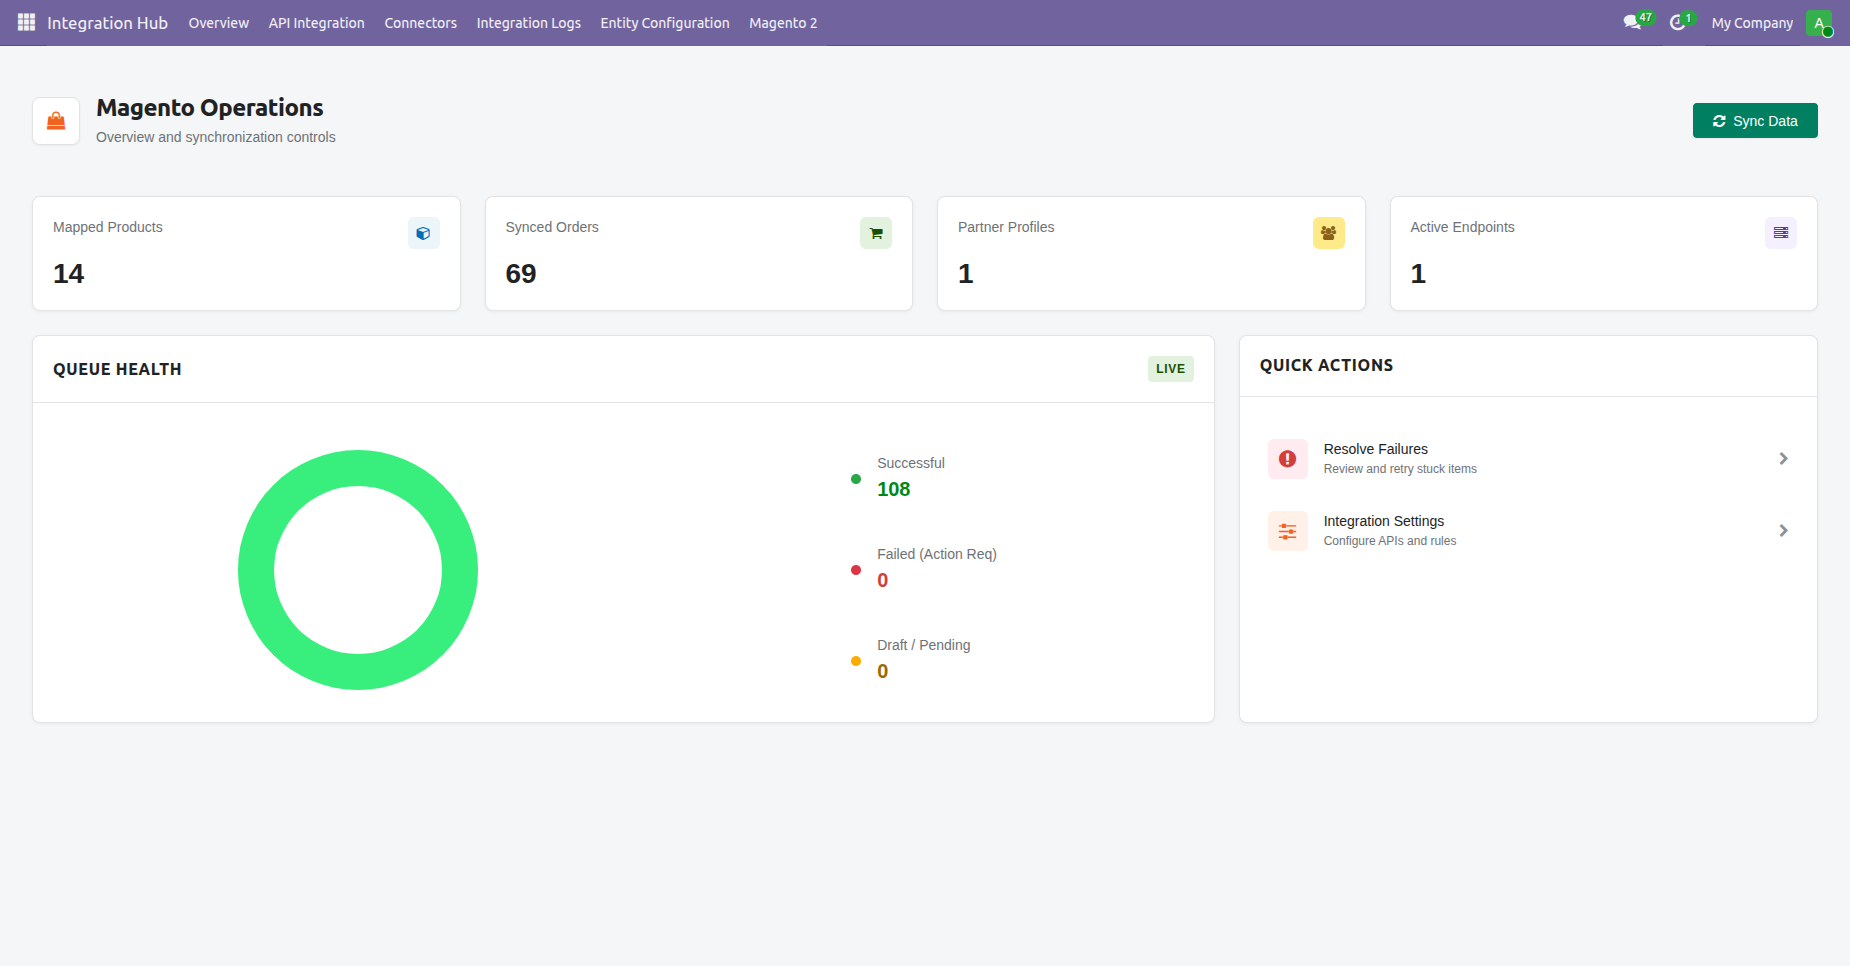1850x966 pixels.
Task: Click the Failed (Action Req) label
Action: (937, 554)
